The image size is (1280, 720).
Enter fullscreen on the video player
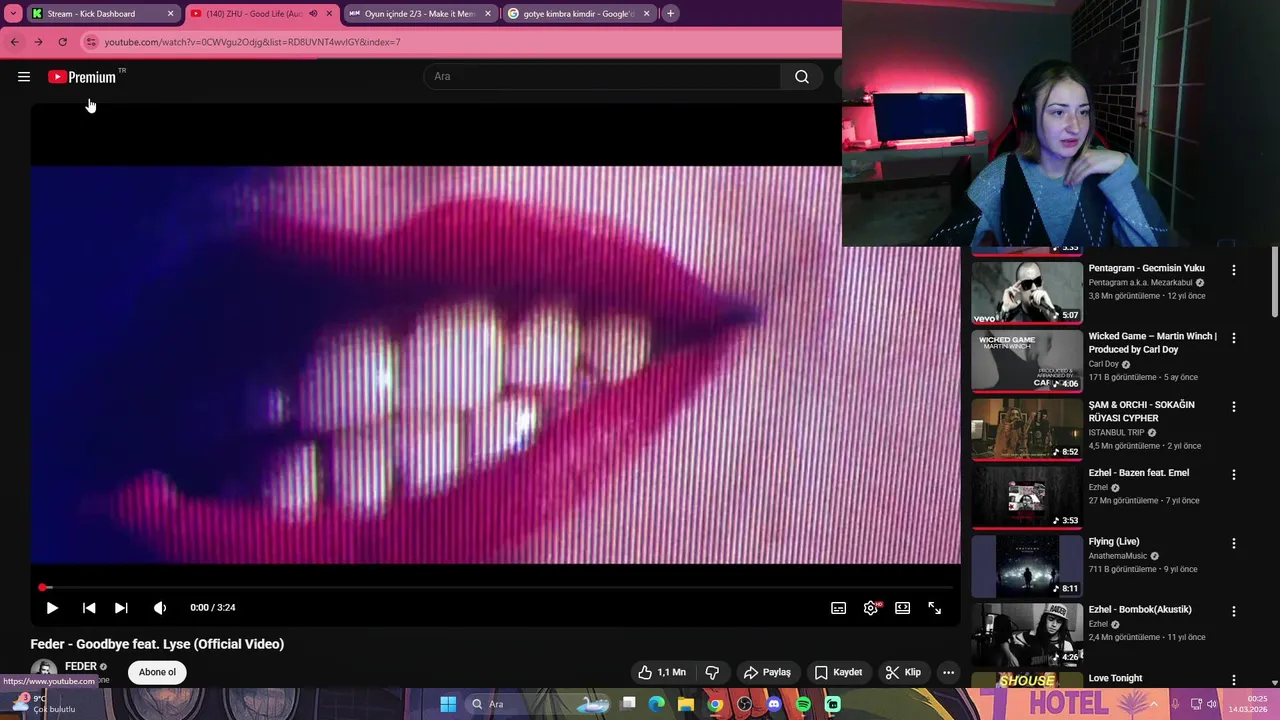click(935, 608)
